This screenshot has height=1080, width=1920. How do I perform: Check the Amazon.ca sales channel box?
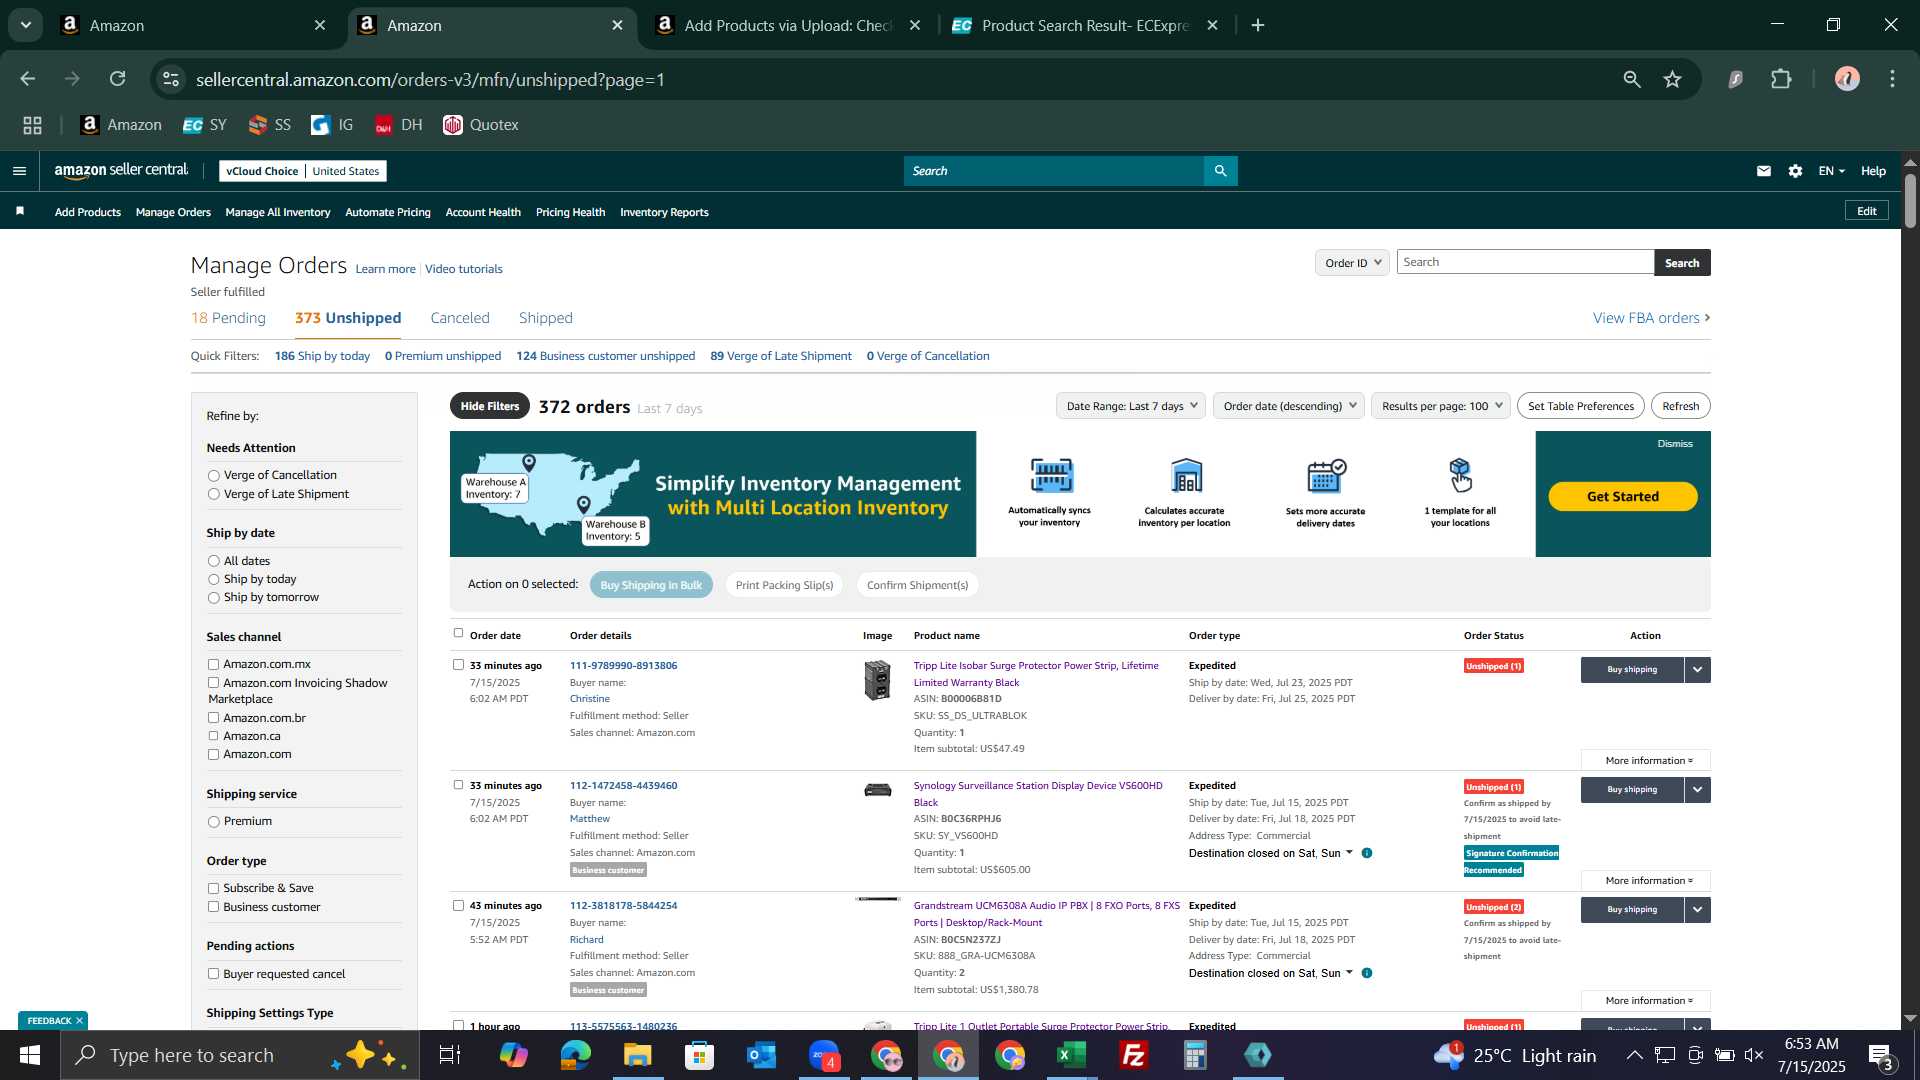point(213,736)
